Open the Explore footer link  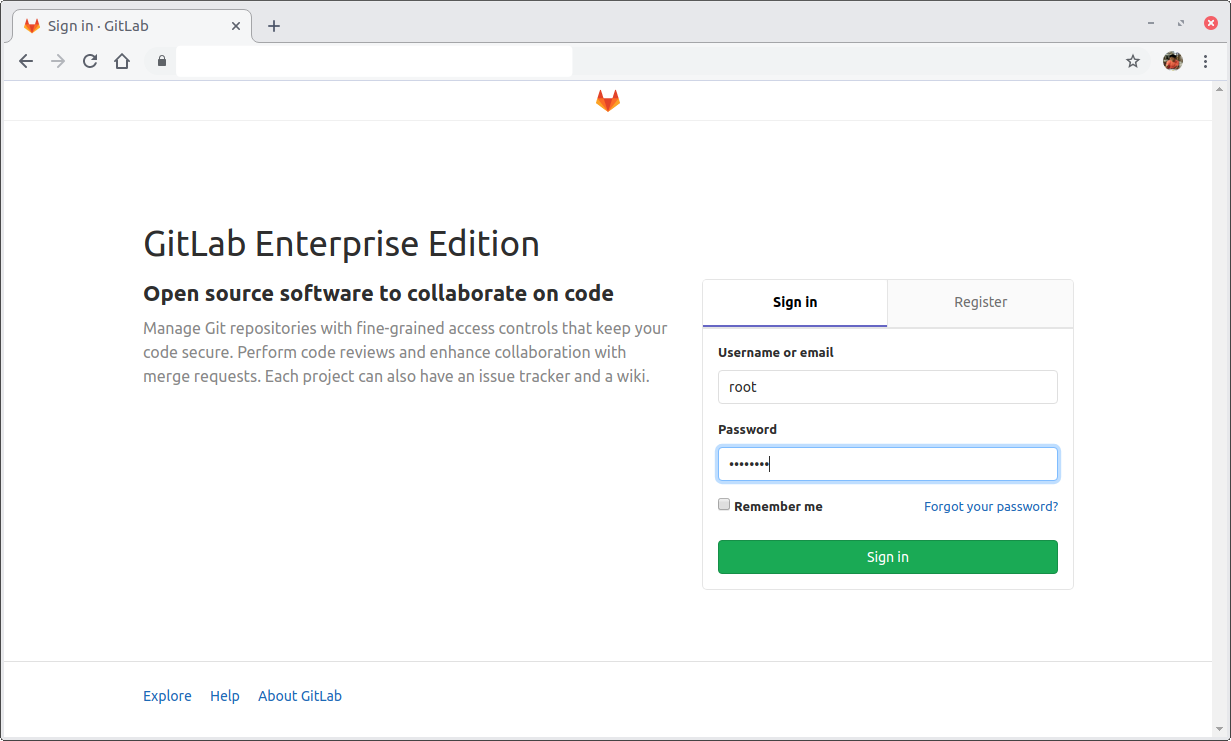pos(167,696)
